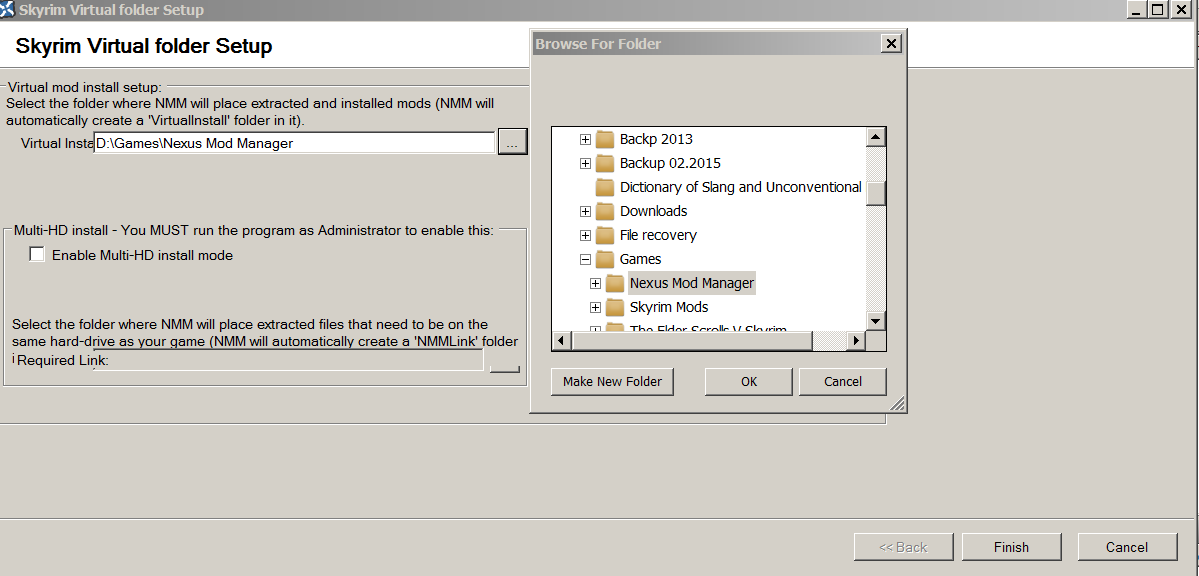
Task: Select the Downloads folder label
Action: (x=653, y=211)
